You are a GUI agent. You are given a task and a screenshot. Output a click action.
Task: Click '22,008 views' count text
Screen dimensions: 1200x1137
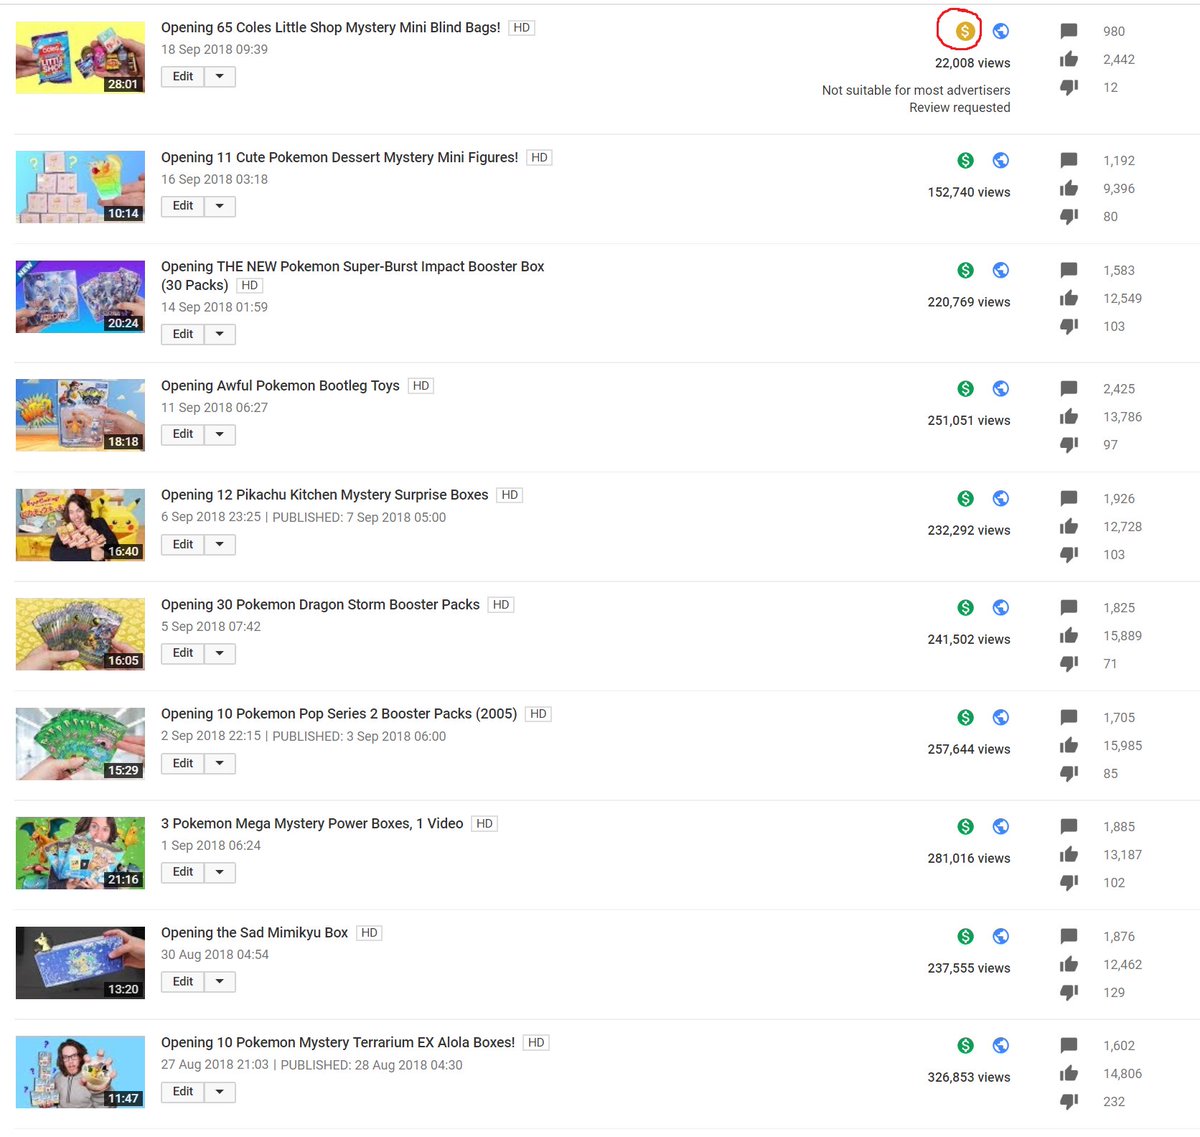[973, 63]
